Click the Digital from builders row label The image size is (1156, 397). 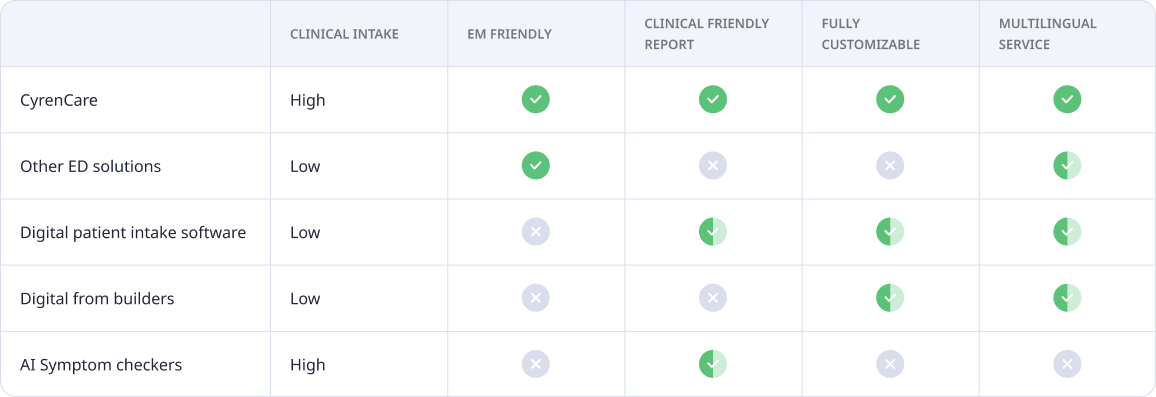pyautogui.click(x=97, y=299)
